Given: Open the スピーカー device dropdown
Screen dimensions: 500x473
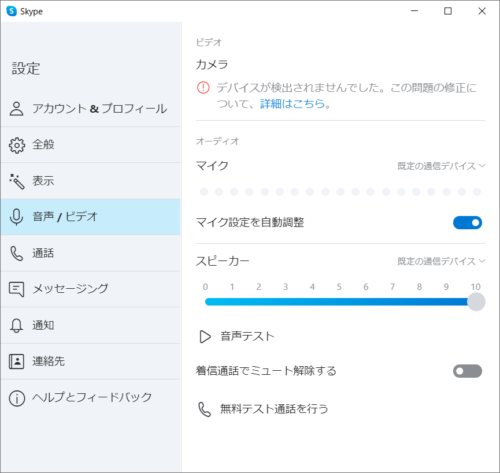Looking at the screenshot, I should (x=441, y=261).
